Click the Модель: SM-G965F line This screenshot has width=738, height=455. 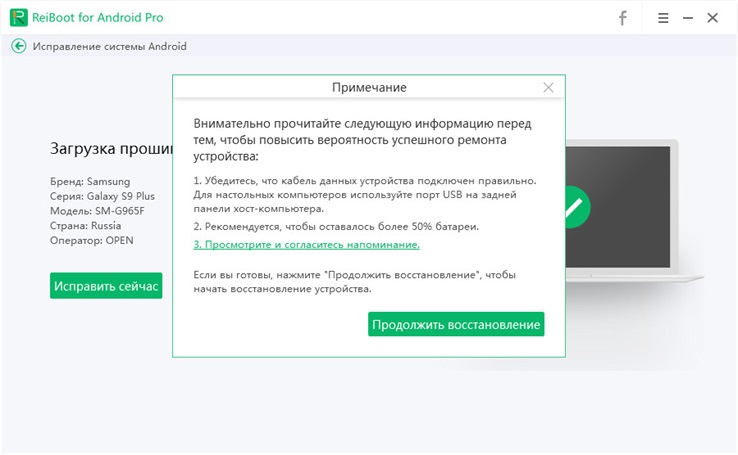pos(97,211)
